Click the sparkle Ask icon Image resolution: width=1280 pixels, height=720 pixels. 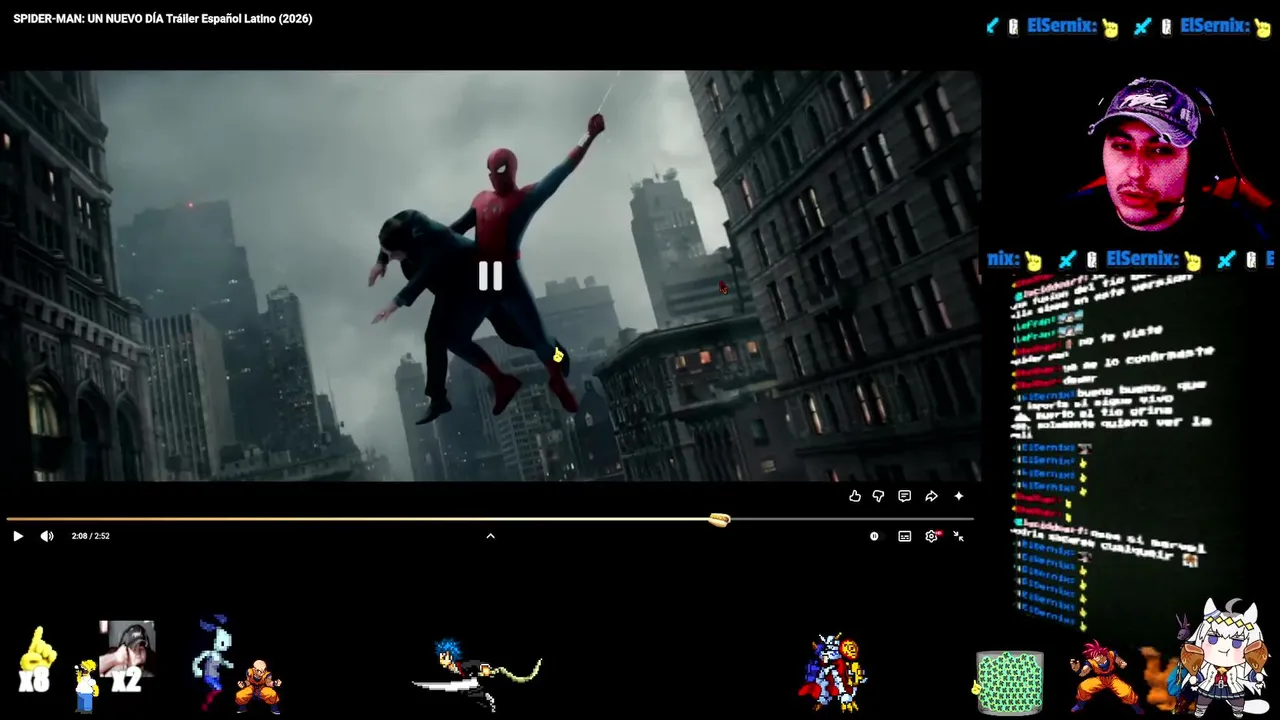click(958, 496)
